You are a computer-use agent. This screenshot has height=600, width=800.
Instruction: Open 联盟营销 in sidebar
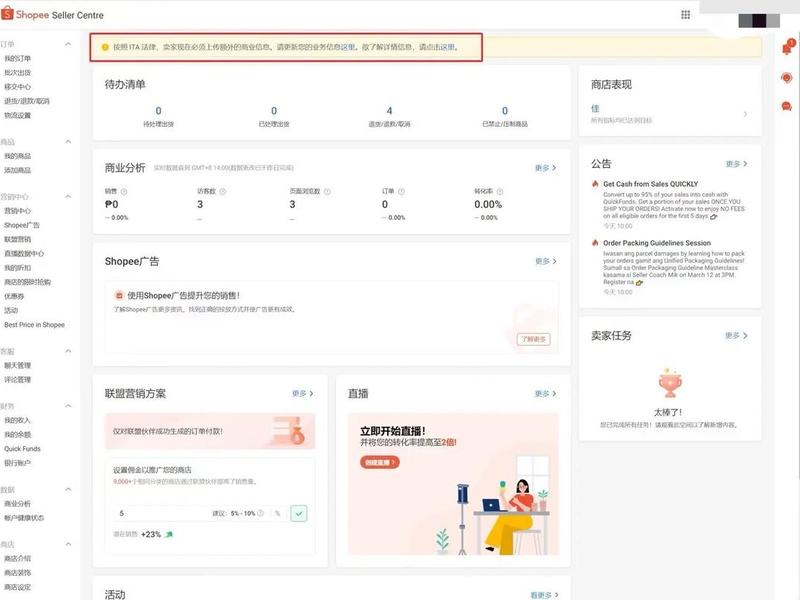tap(17, 239)
